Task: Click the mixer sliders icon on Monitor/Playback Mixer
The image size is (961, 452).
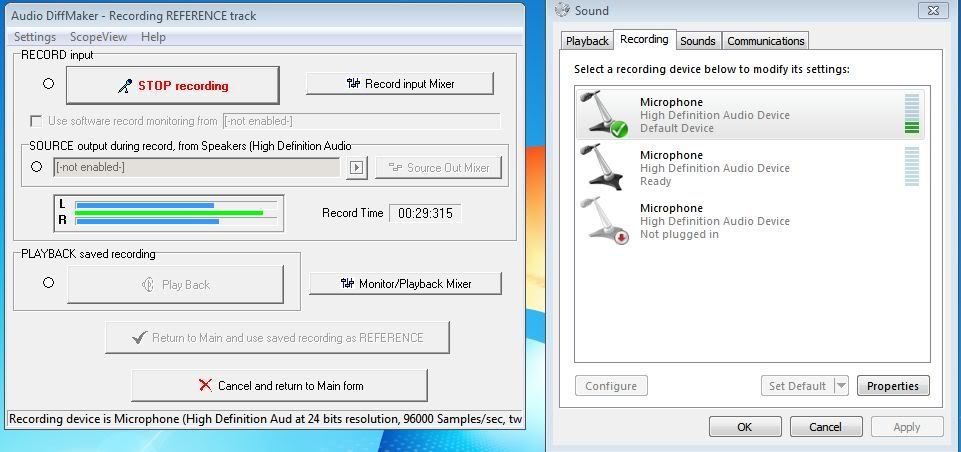Action: click(x=347, y=283)
